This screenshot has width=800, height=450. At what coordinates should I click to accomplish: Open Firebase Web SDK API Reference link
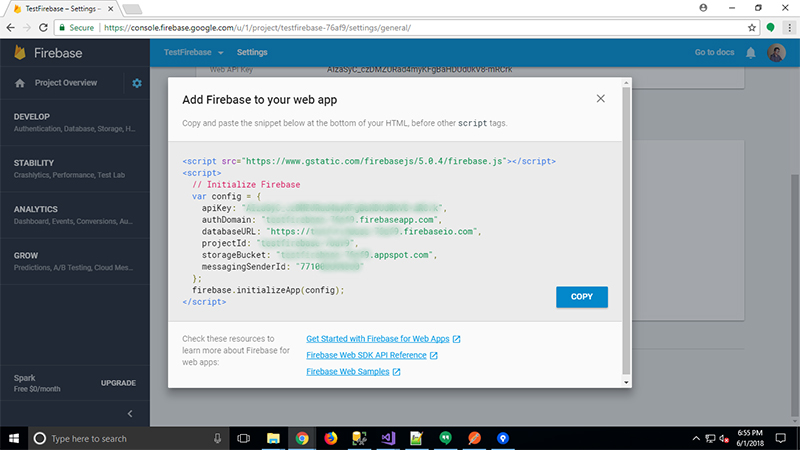tap(372, 356)
